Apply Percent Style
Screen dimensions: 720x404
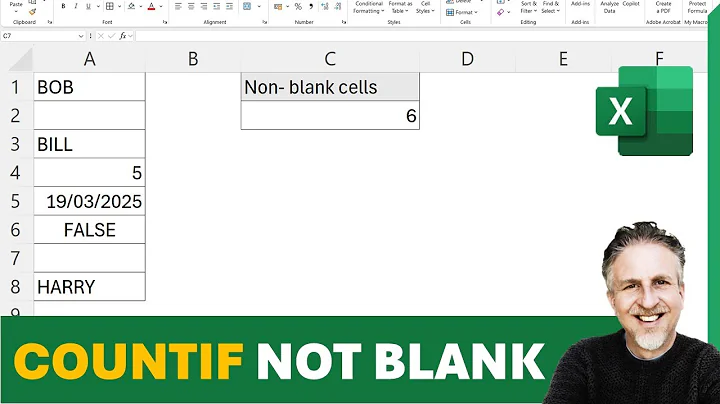click(298, 6)
